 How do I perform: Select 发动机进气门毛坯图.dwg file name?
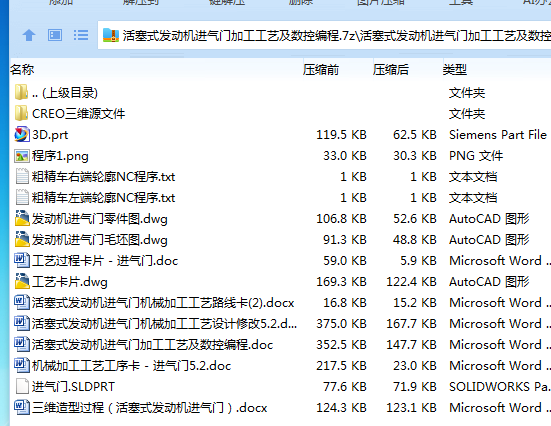(99, 240)
